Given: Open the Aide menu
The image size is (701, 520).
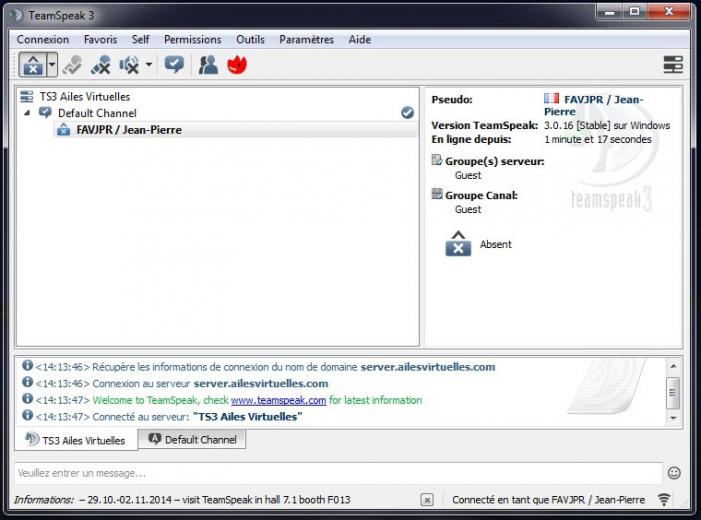Looking at the screenshot, I should click(x=360, y=40).
